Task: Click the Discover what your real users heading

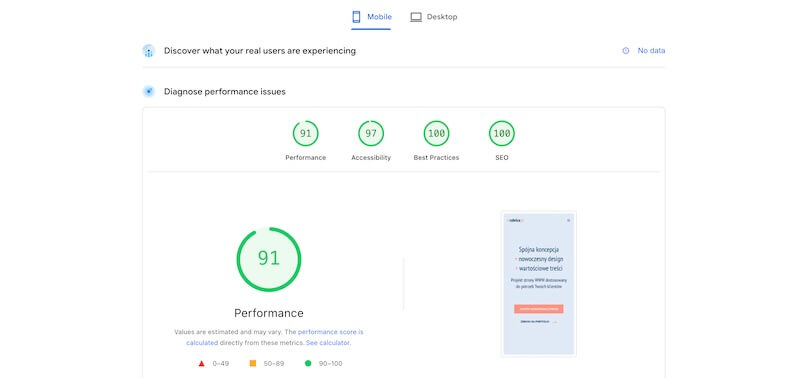Action: coord(260,51)
